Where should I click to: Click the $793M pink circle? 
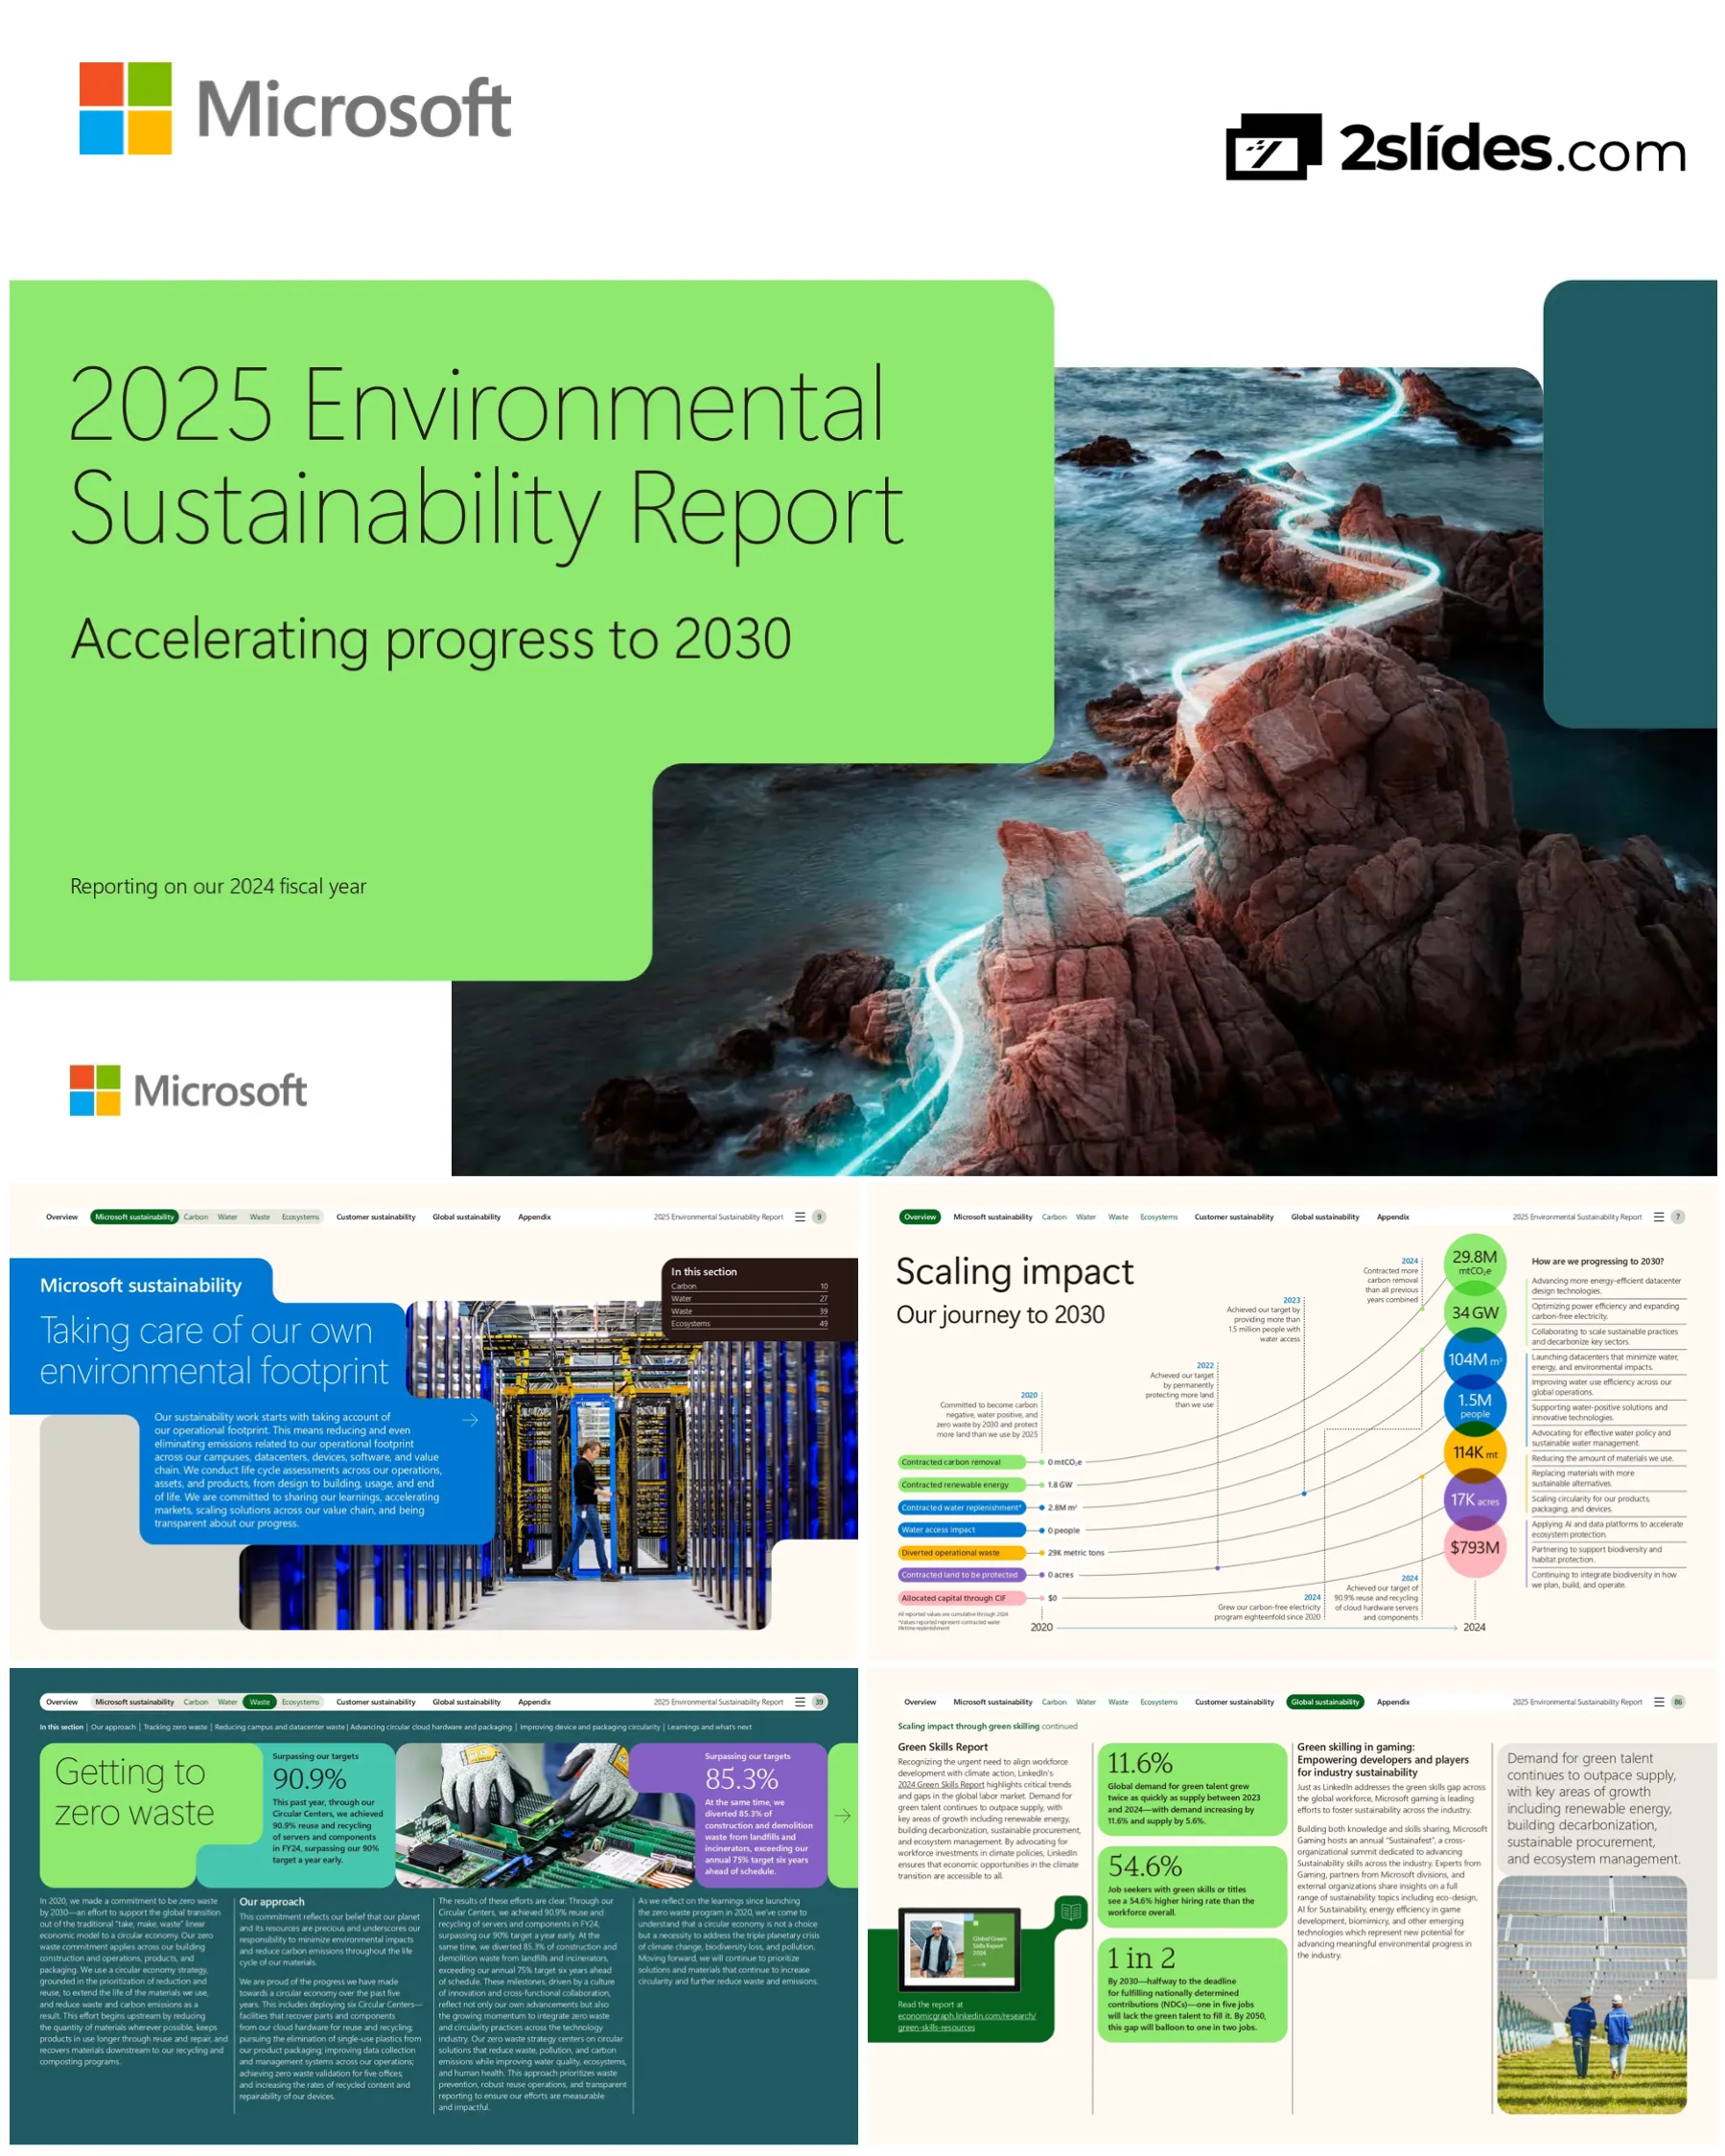[1476, 1549]
